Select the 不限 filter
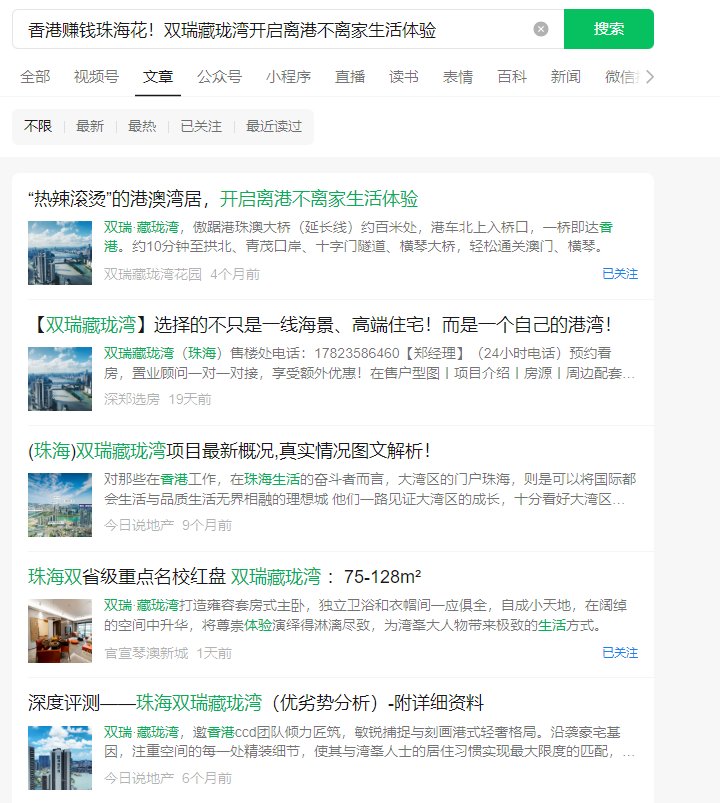This screenshot has height=803, width=720. (x=38, y=126)
